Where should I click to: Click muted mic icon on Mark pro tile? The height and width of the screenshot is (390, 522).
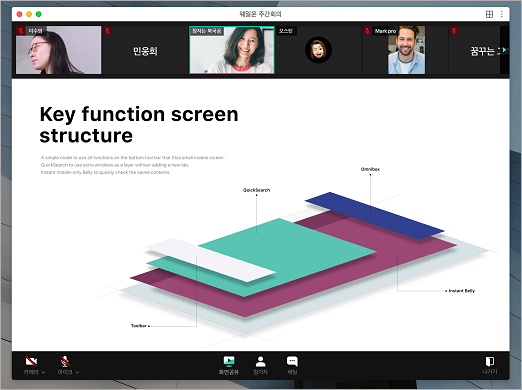367,31
